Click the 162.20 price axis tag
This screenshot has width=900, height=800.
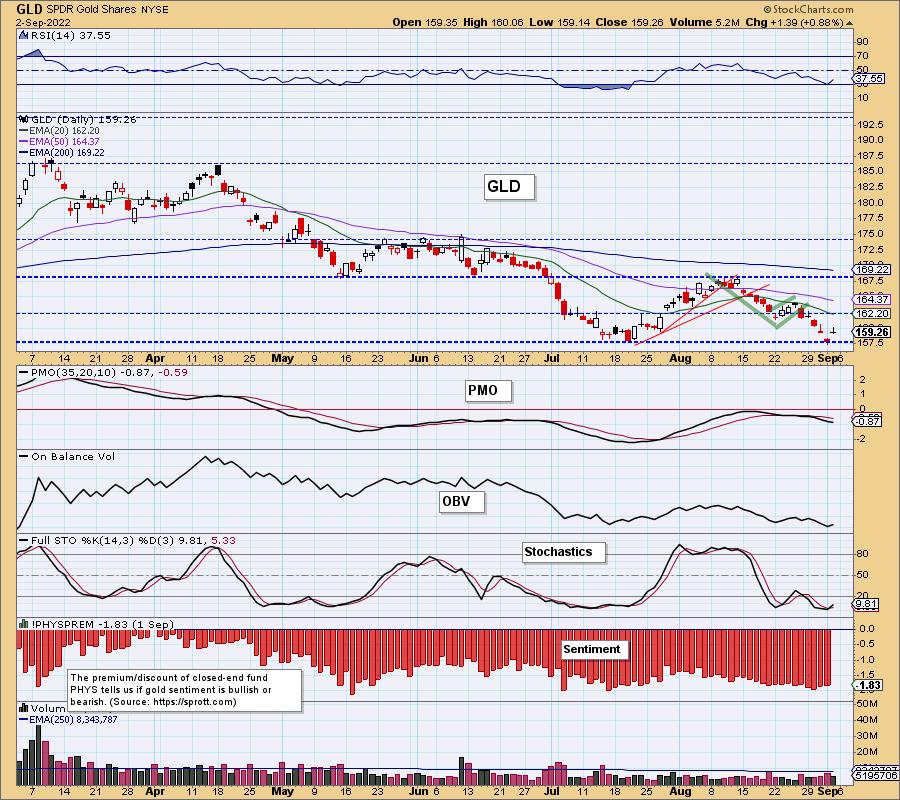(x=872, y=313)
